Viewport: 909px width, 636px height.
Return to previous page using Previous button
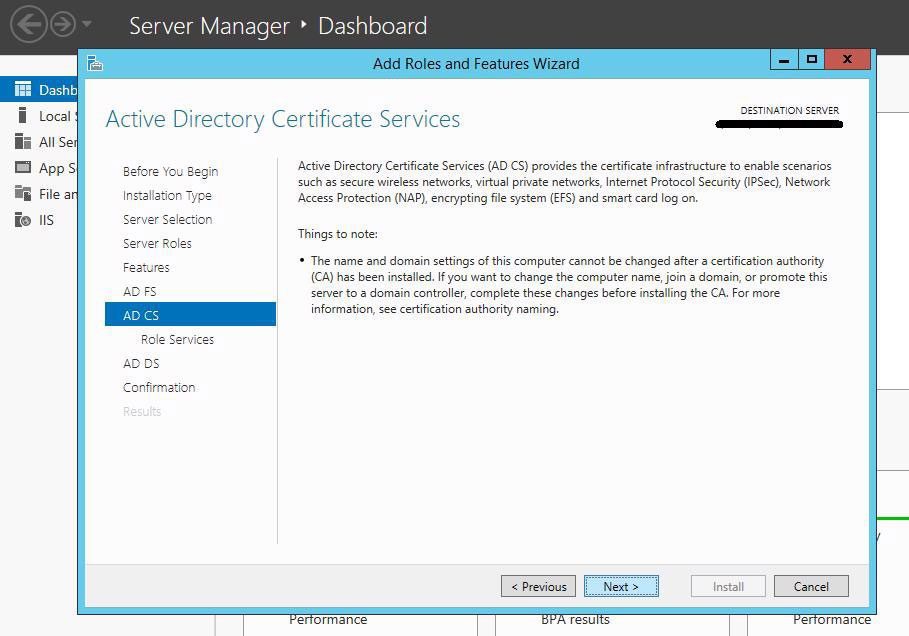(537, 586)
